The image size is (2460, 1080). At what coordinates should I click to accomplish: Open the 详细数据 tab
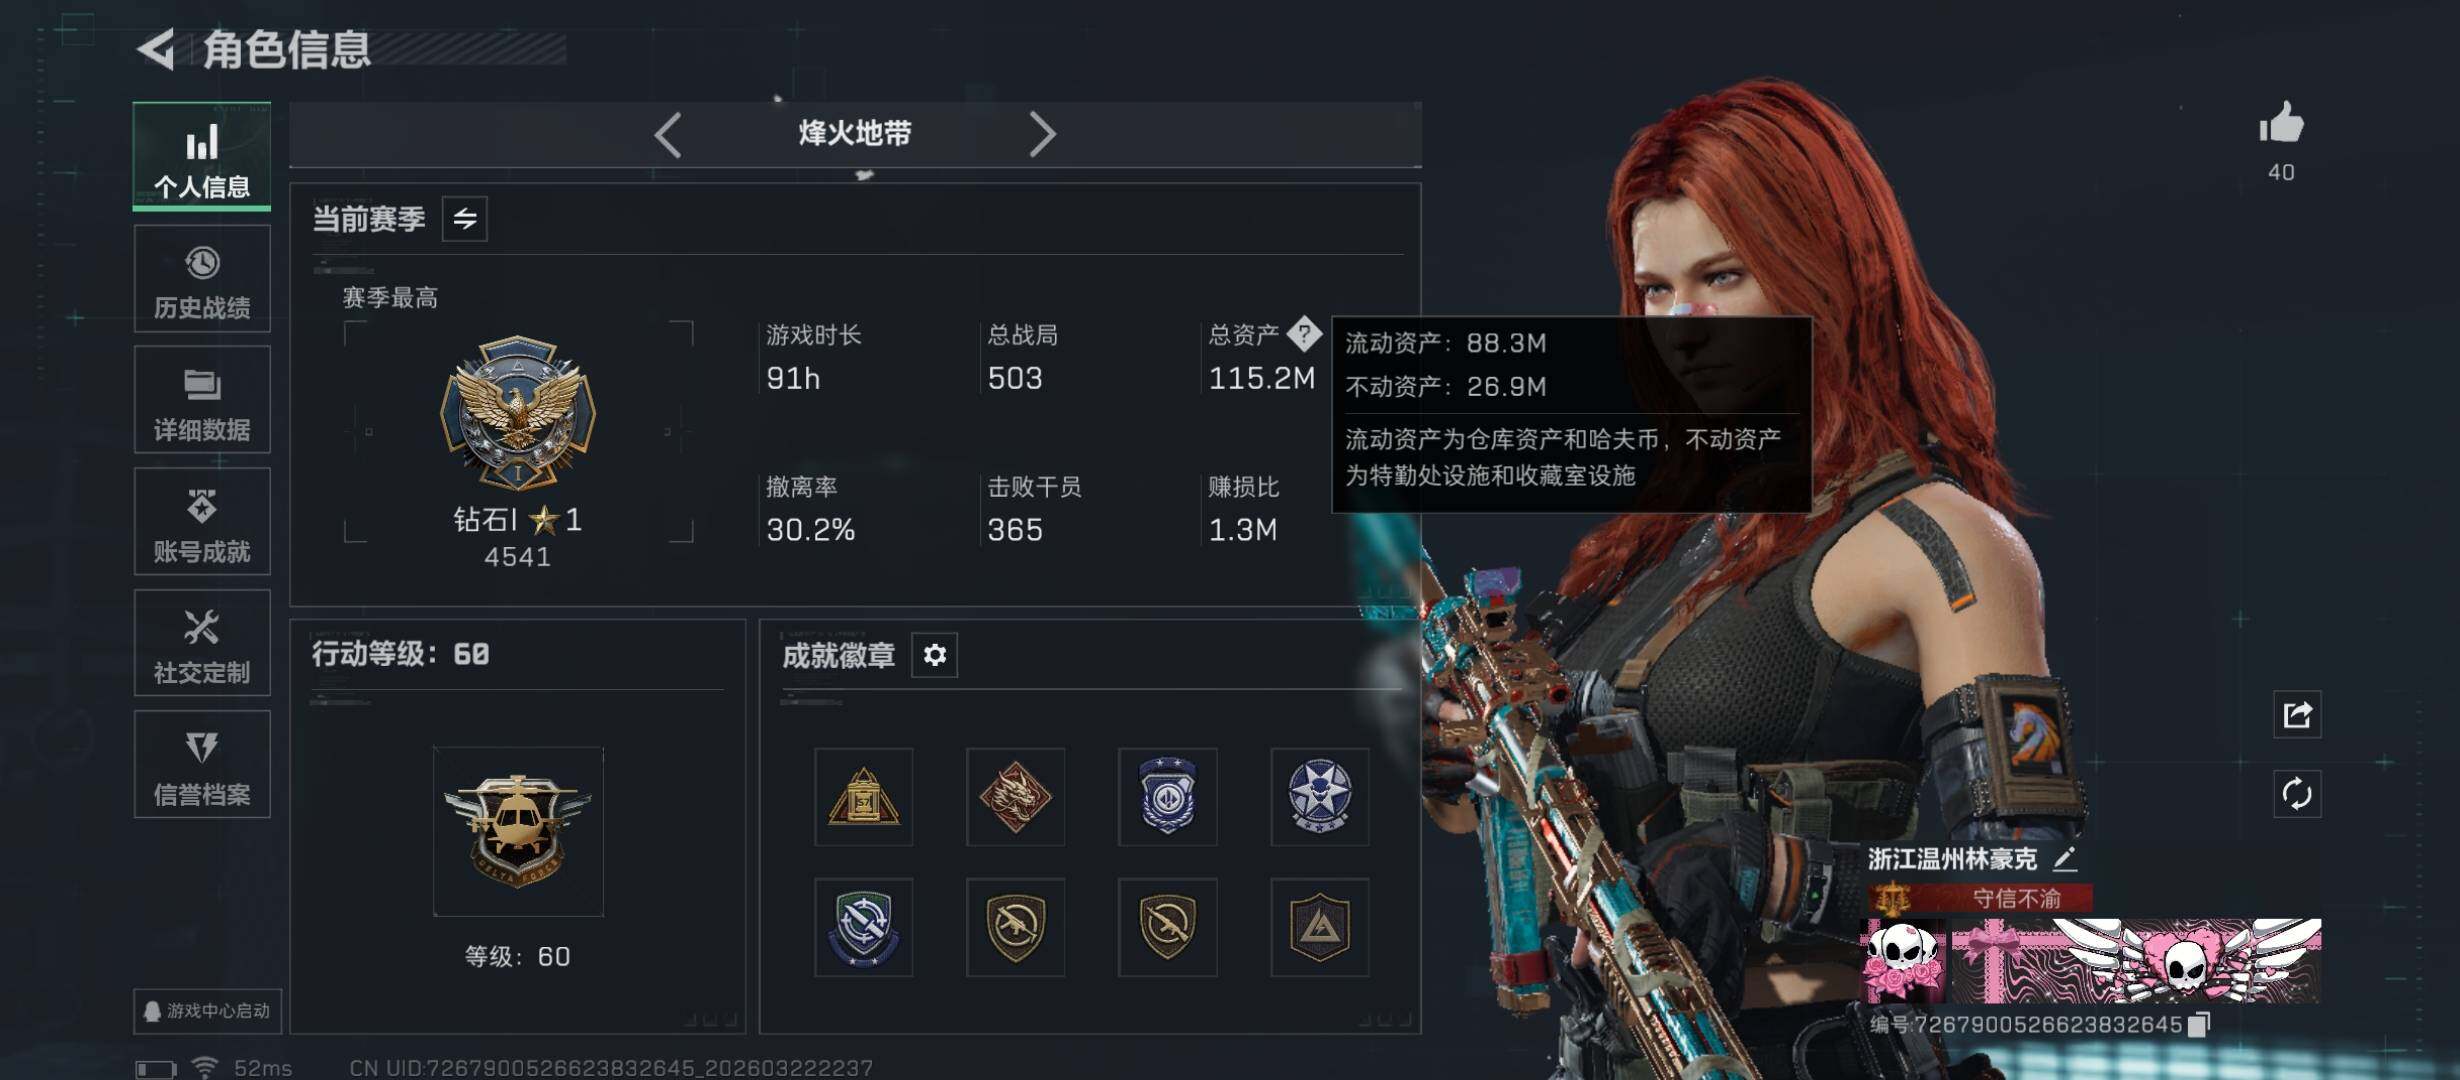tap(202, 400)
